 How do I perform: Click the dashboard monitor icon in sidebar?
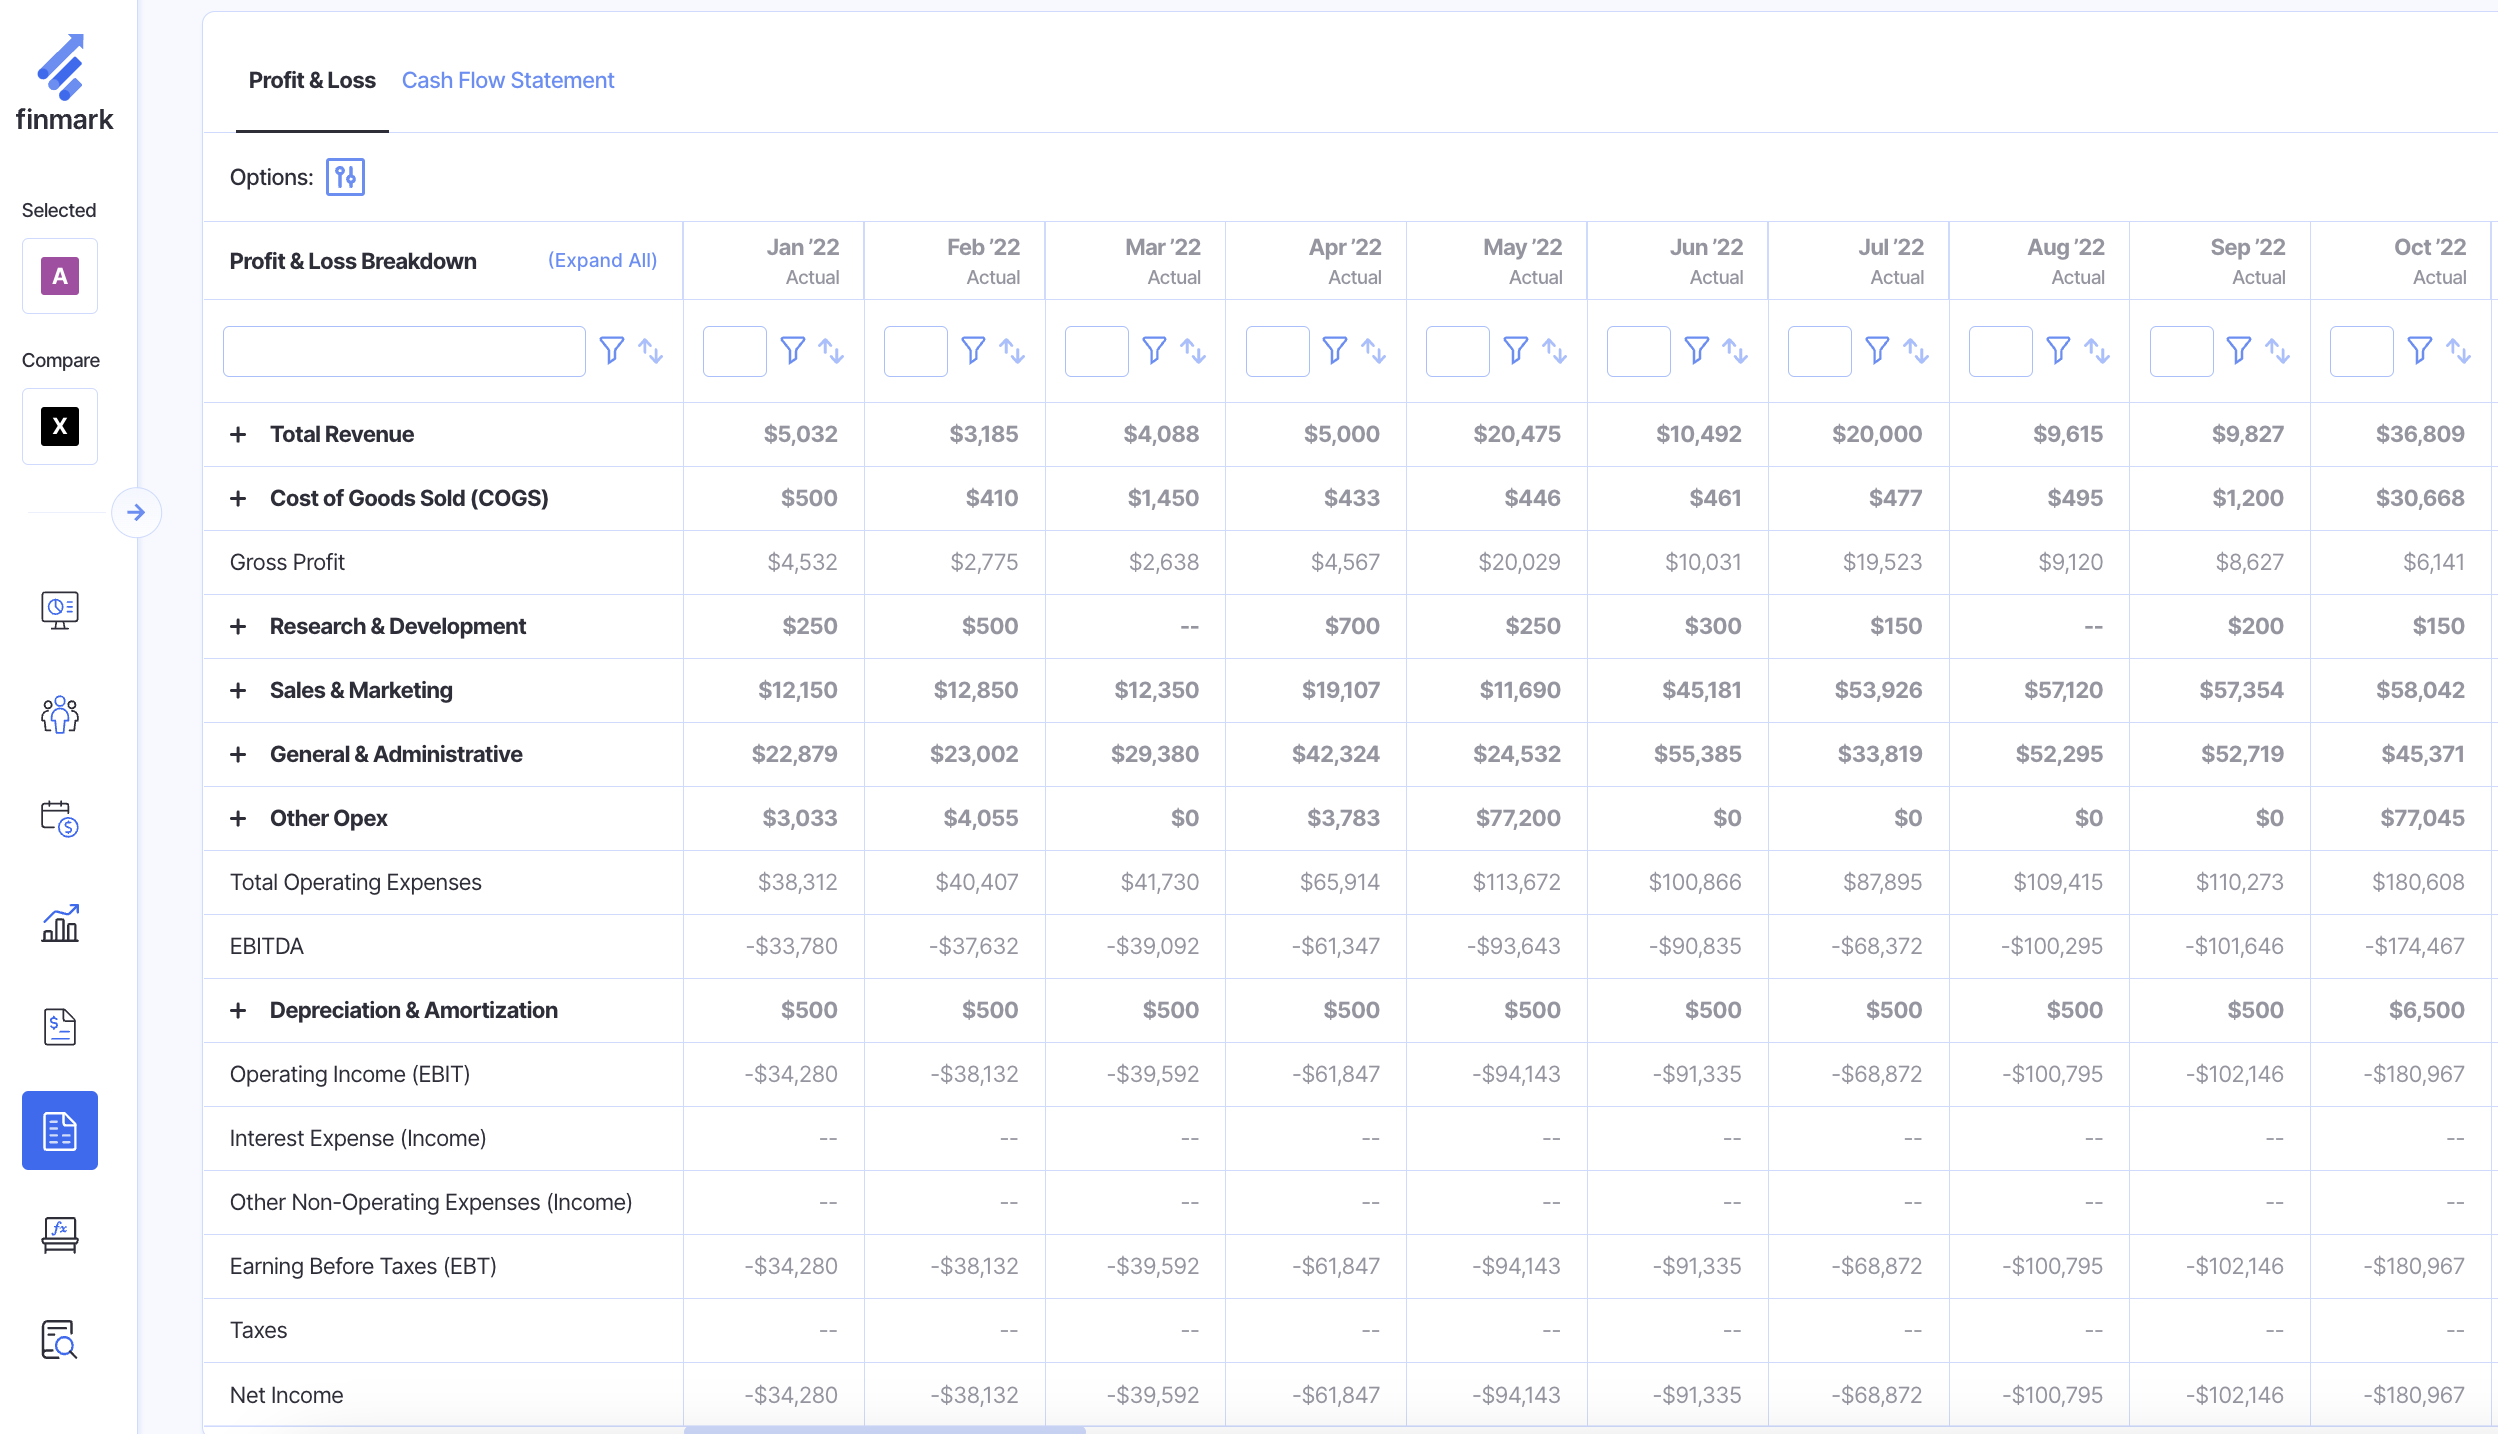coord(60,610)
